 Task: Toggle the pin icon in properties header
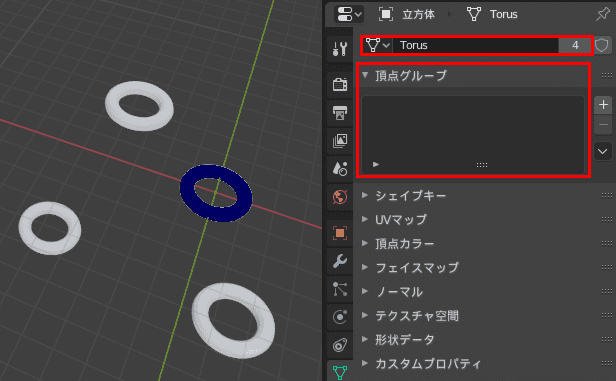click(x=603, y=15)
